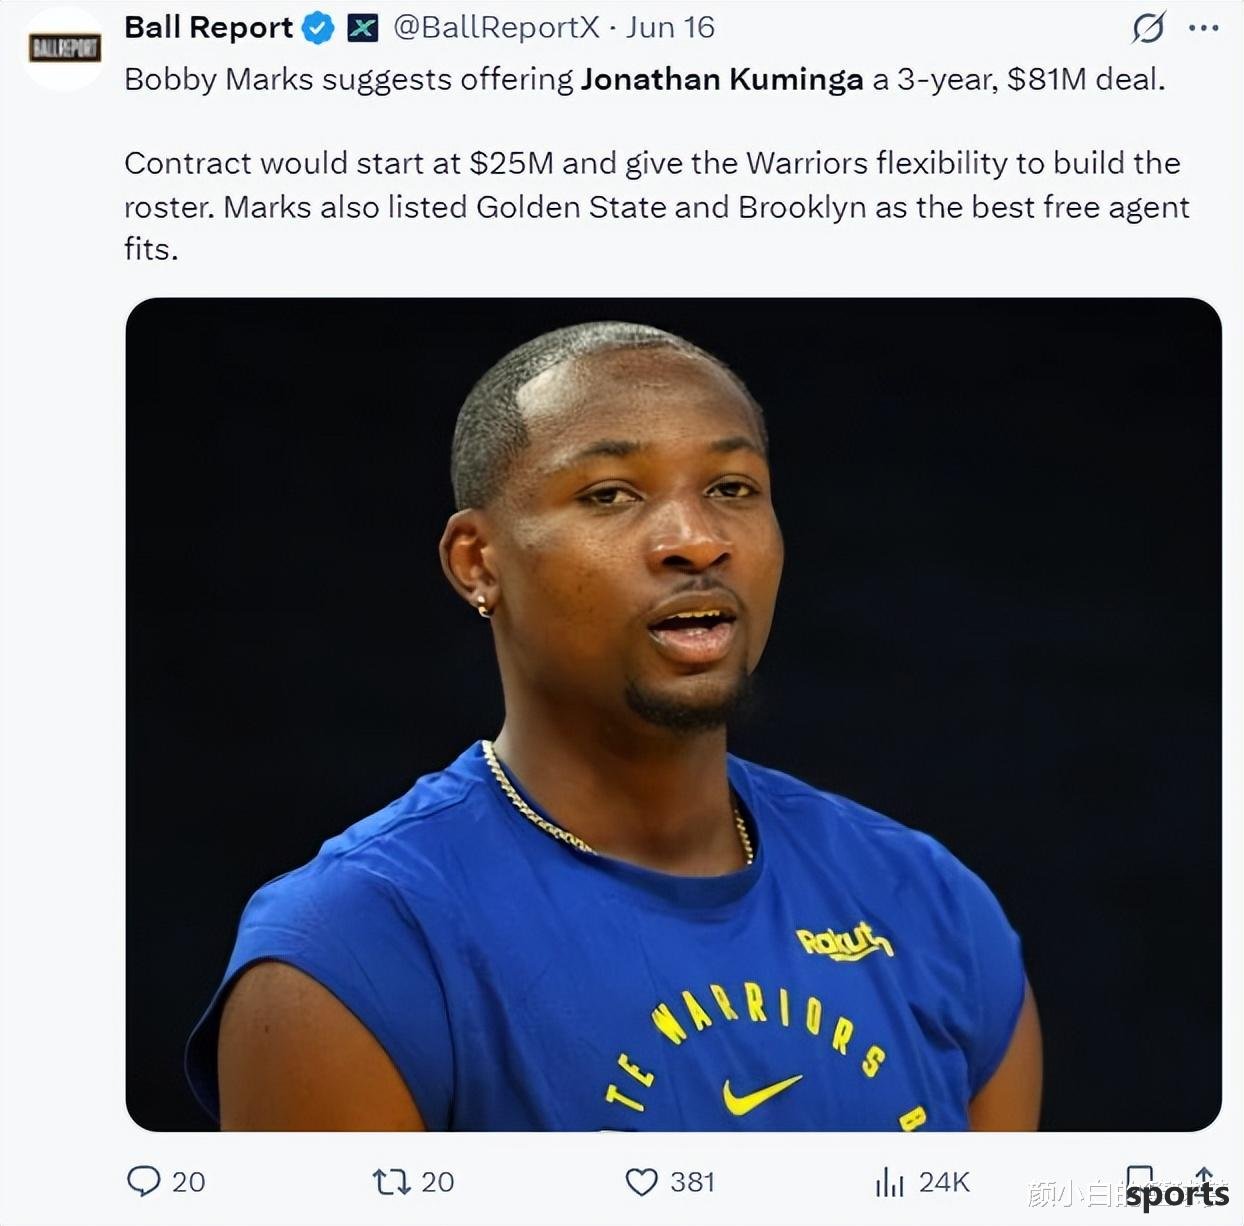The image size is (1244, 1226).
Task: Click the X affiliate badge beside name
Action: pyautogui.click(x=362, y=28)
